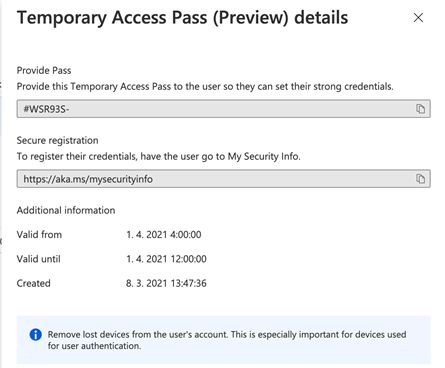Click the blue information icon
The height and width of the screenshot is (368, 445).
pyautogui.click(x=36, y=334)
